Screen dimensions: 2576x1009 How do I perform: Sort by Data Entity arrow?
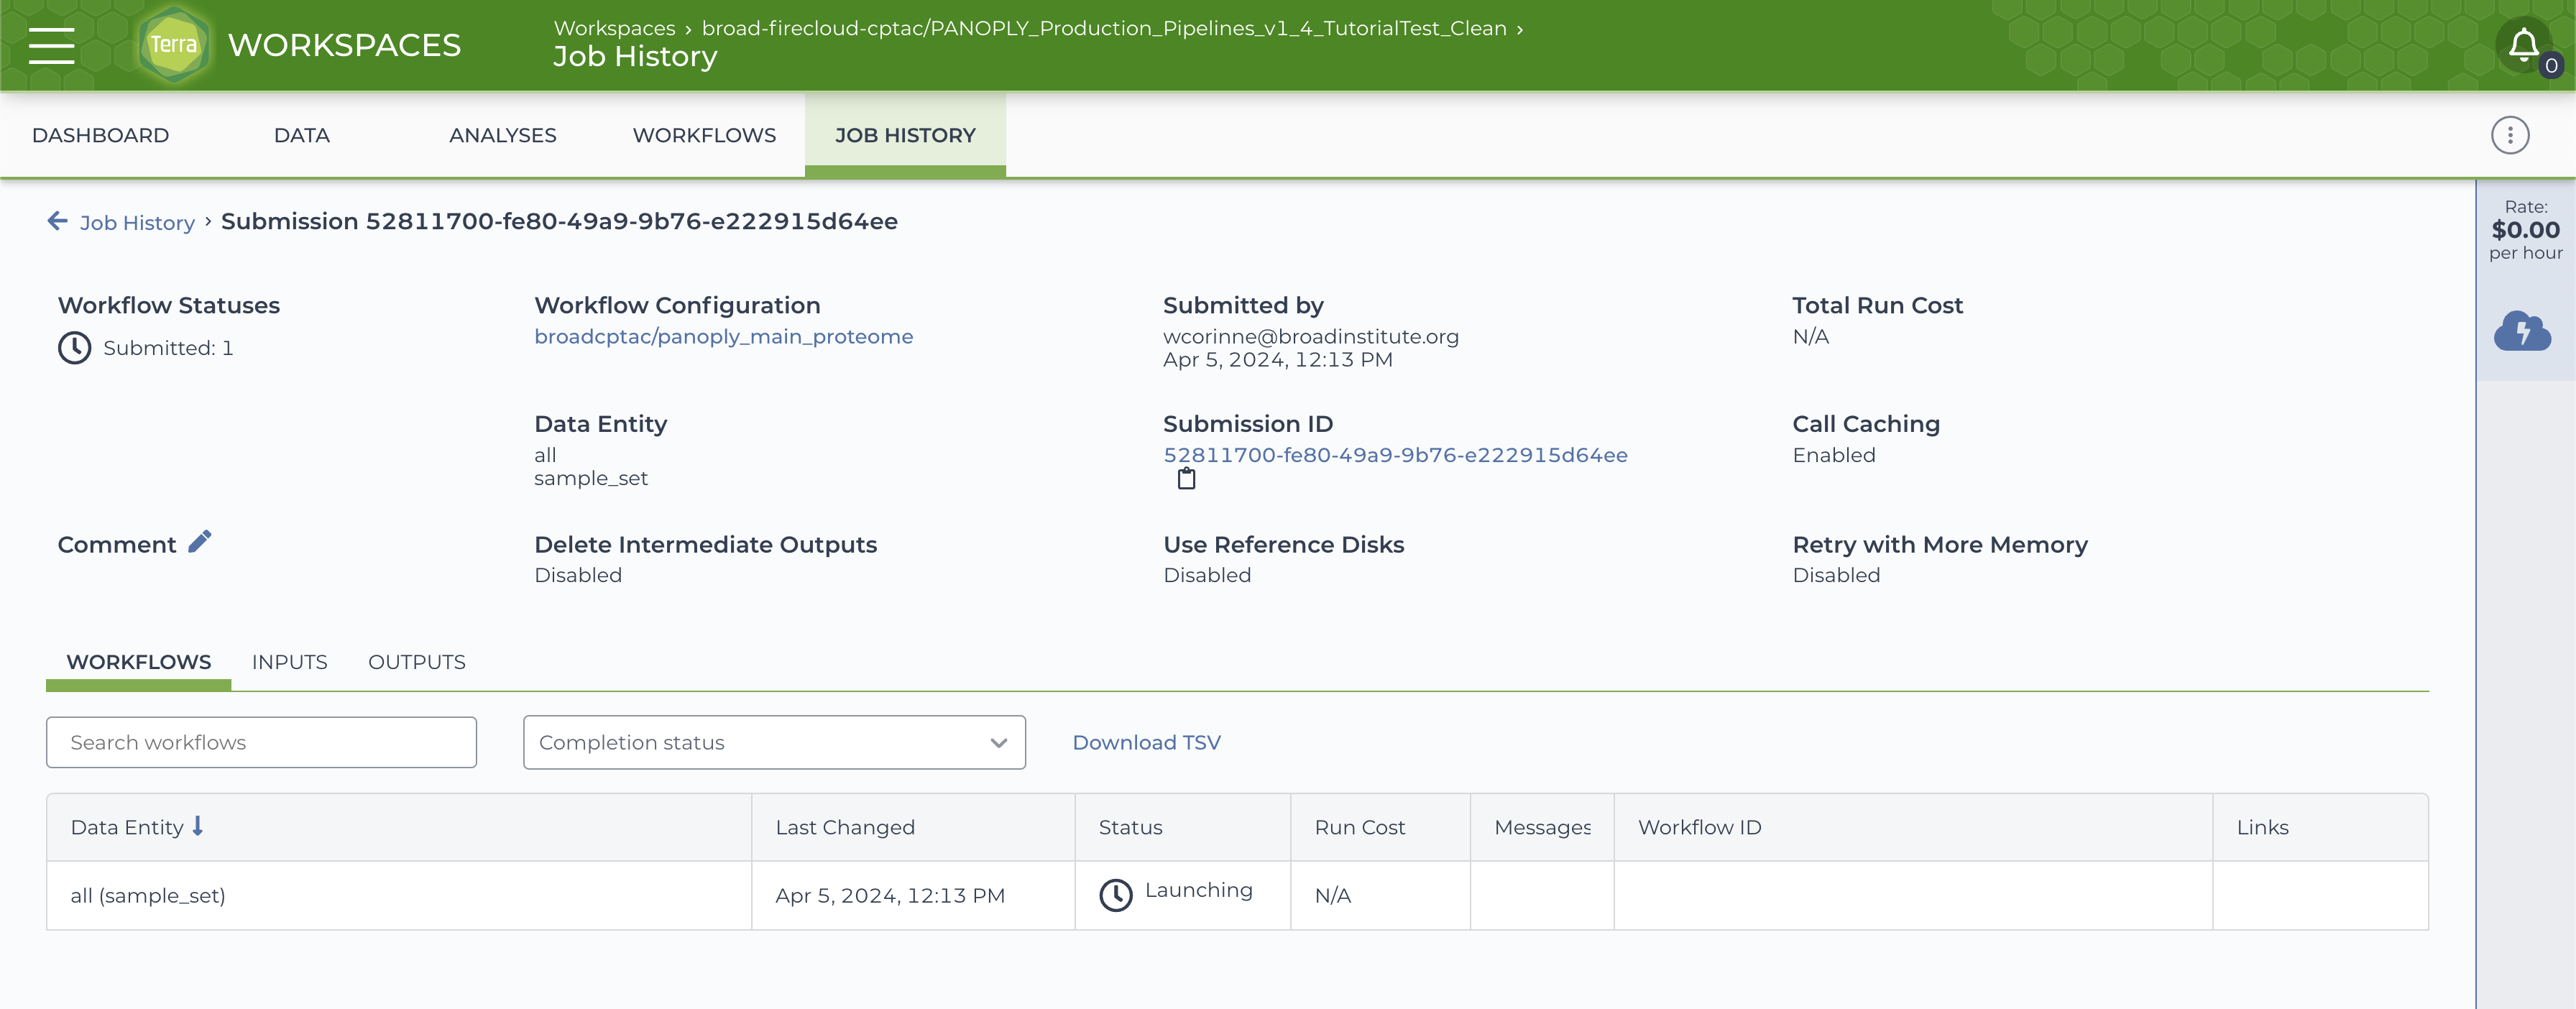pos(198,826)
